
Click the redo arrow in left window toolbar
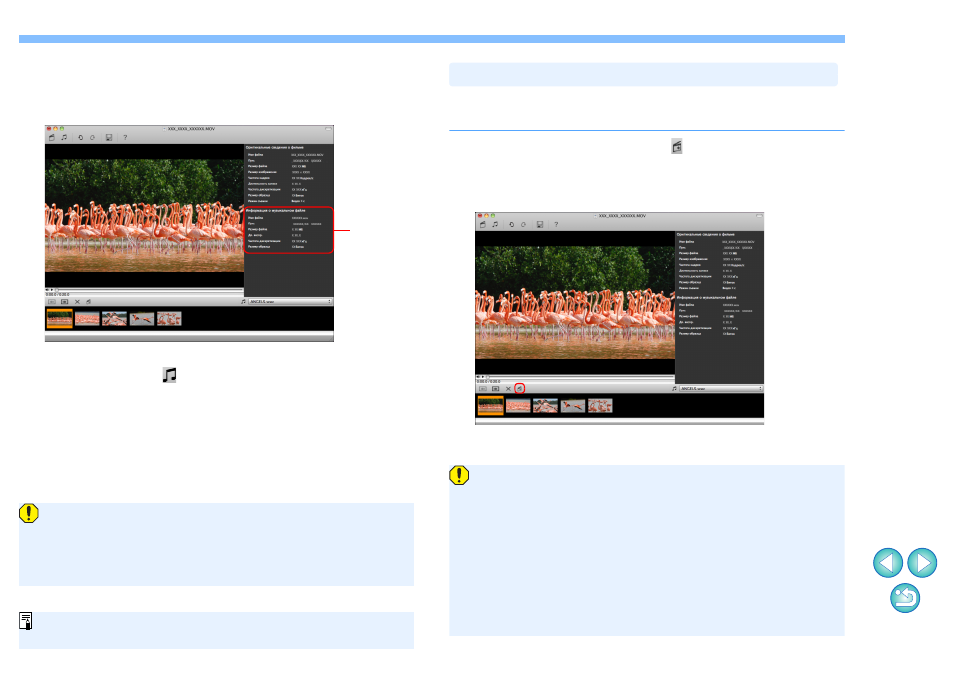point(92,137)
